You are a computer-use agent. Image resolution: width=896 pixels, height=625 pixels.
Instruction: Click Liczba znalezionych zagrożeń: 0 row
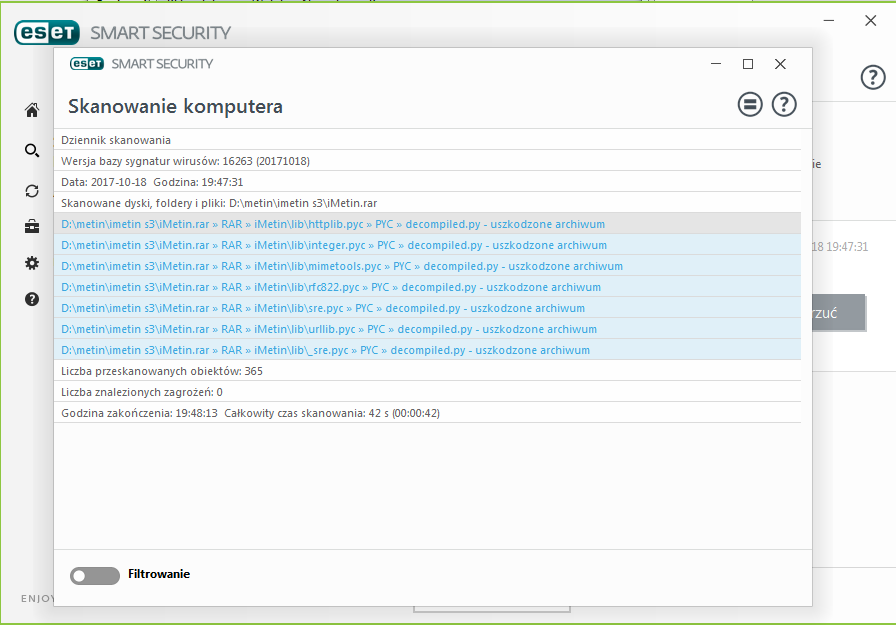(427, 392)
